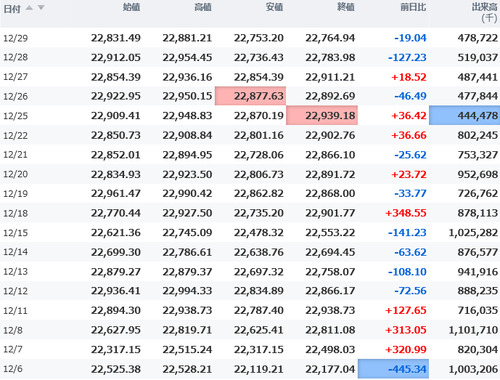
Task: Select the 12/29 date row
Action: coord(250,38)
